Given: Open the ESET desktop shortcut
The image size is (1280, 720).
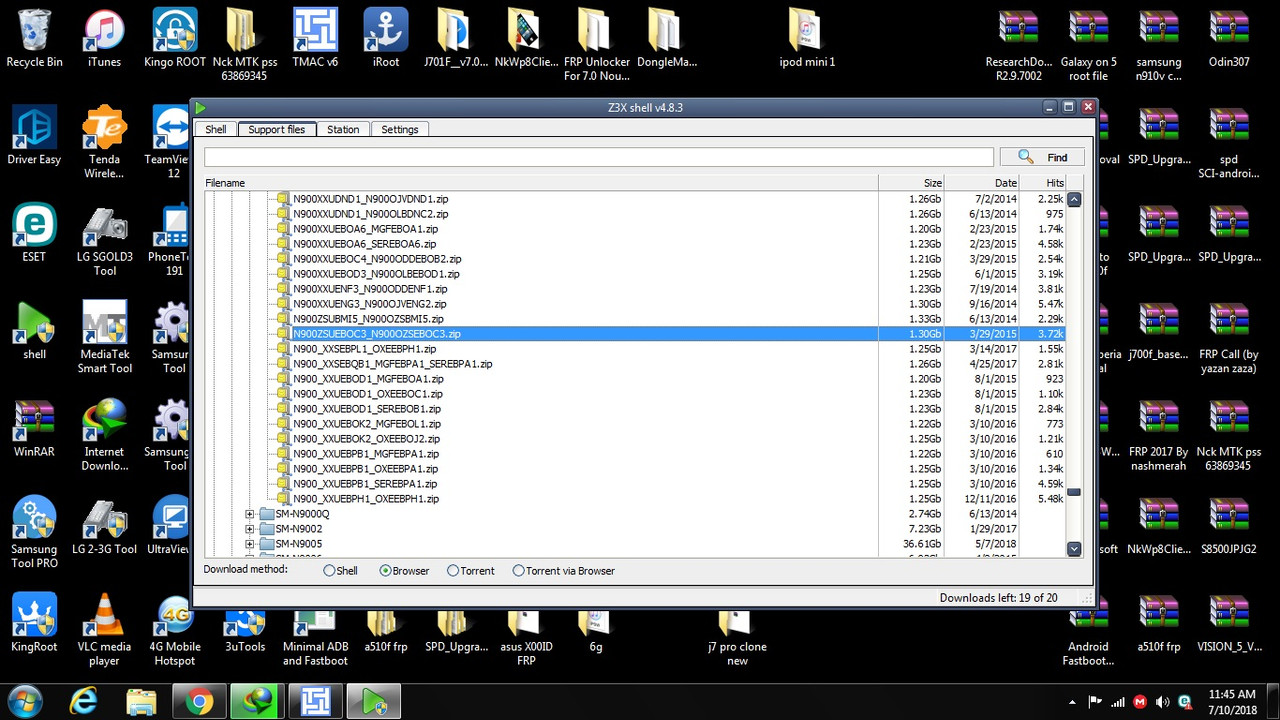Looking at the screenshot, I should pyautogui.click(x=34, y=233).
